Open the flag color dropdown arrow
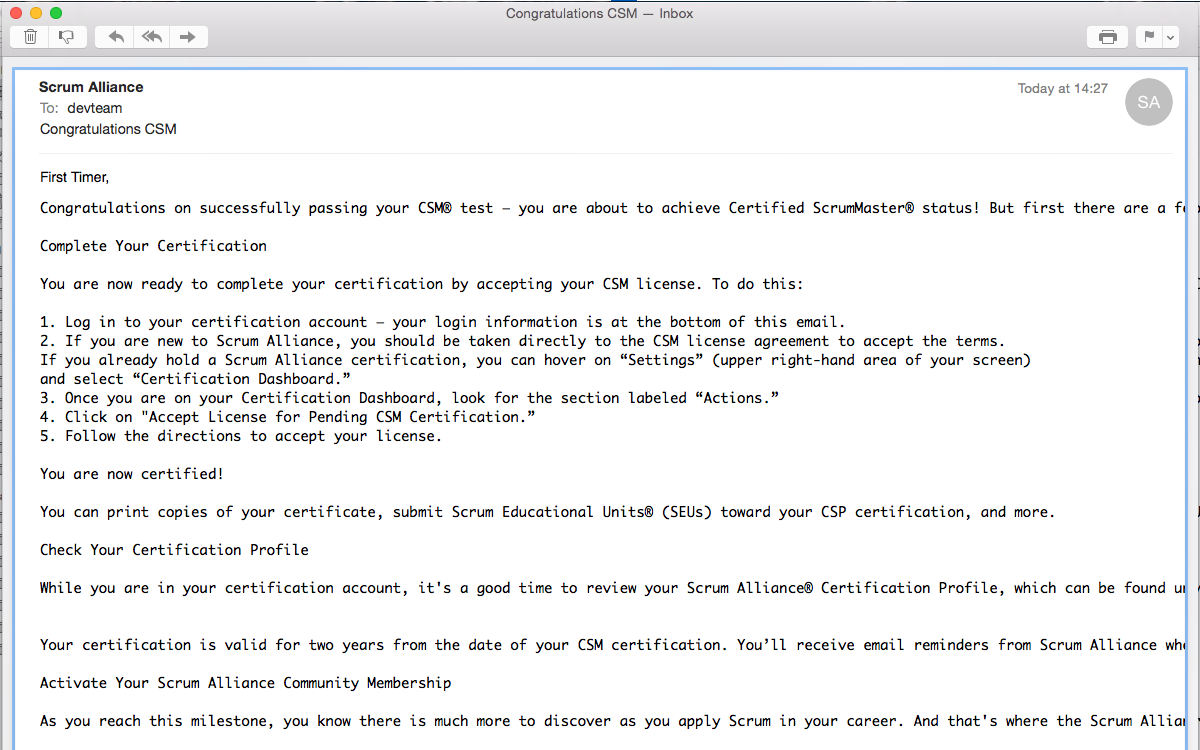1200x750 pixels. click(1170, 37)
